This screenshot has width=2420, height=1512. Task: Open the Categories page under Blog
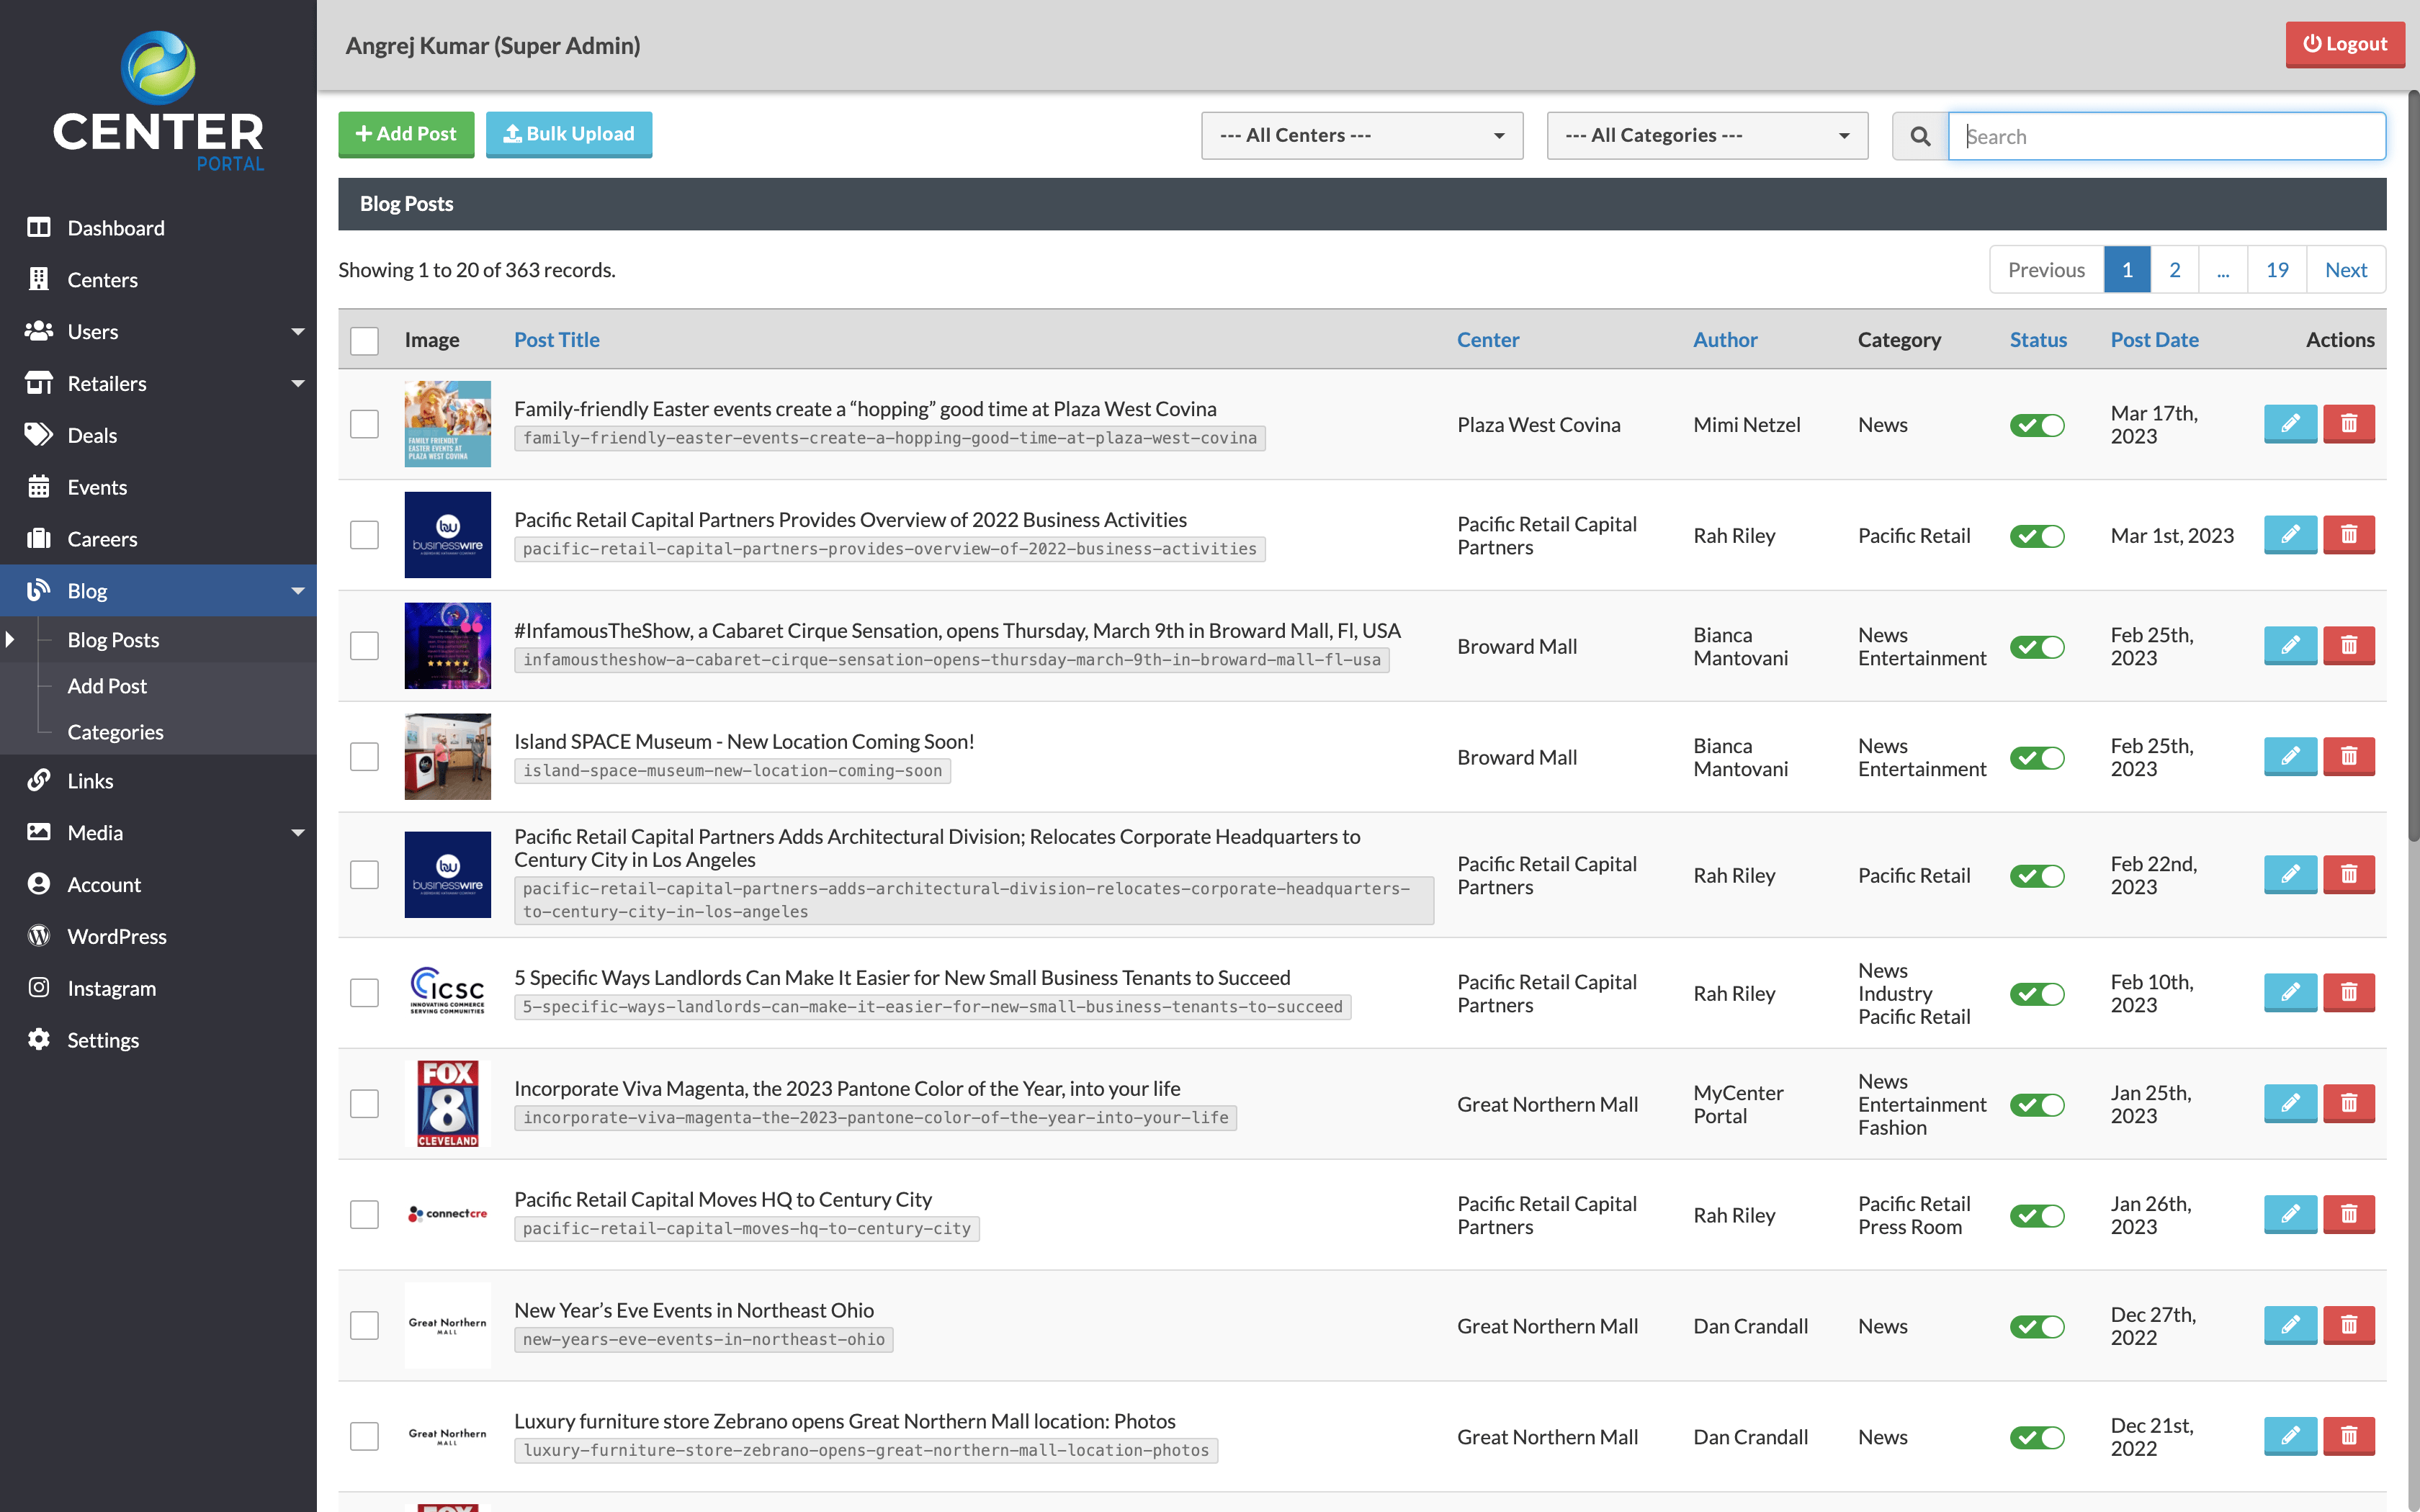[115, 731]
